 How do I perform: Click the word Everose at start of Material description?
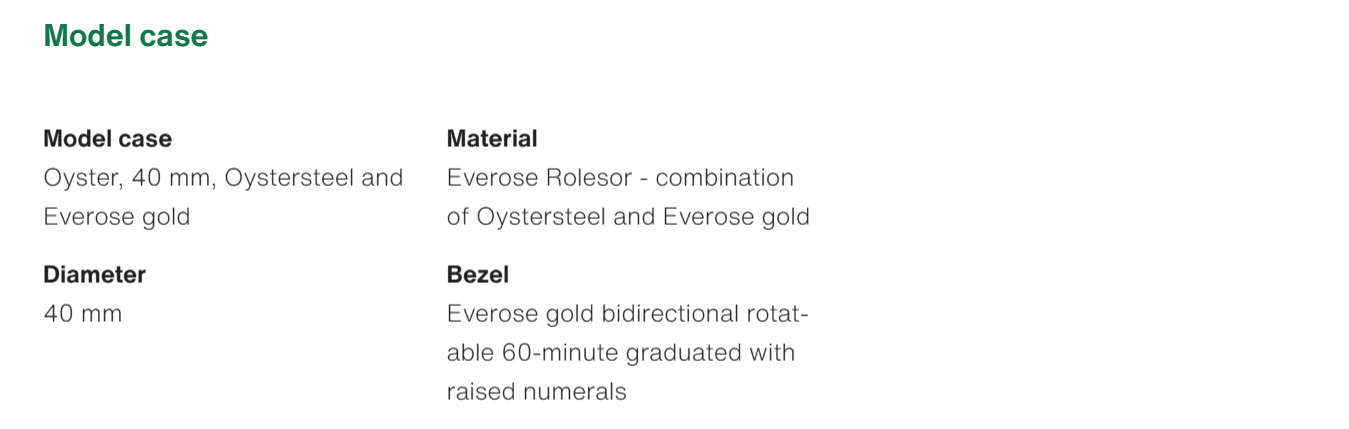click(491, 178)
